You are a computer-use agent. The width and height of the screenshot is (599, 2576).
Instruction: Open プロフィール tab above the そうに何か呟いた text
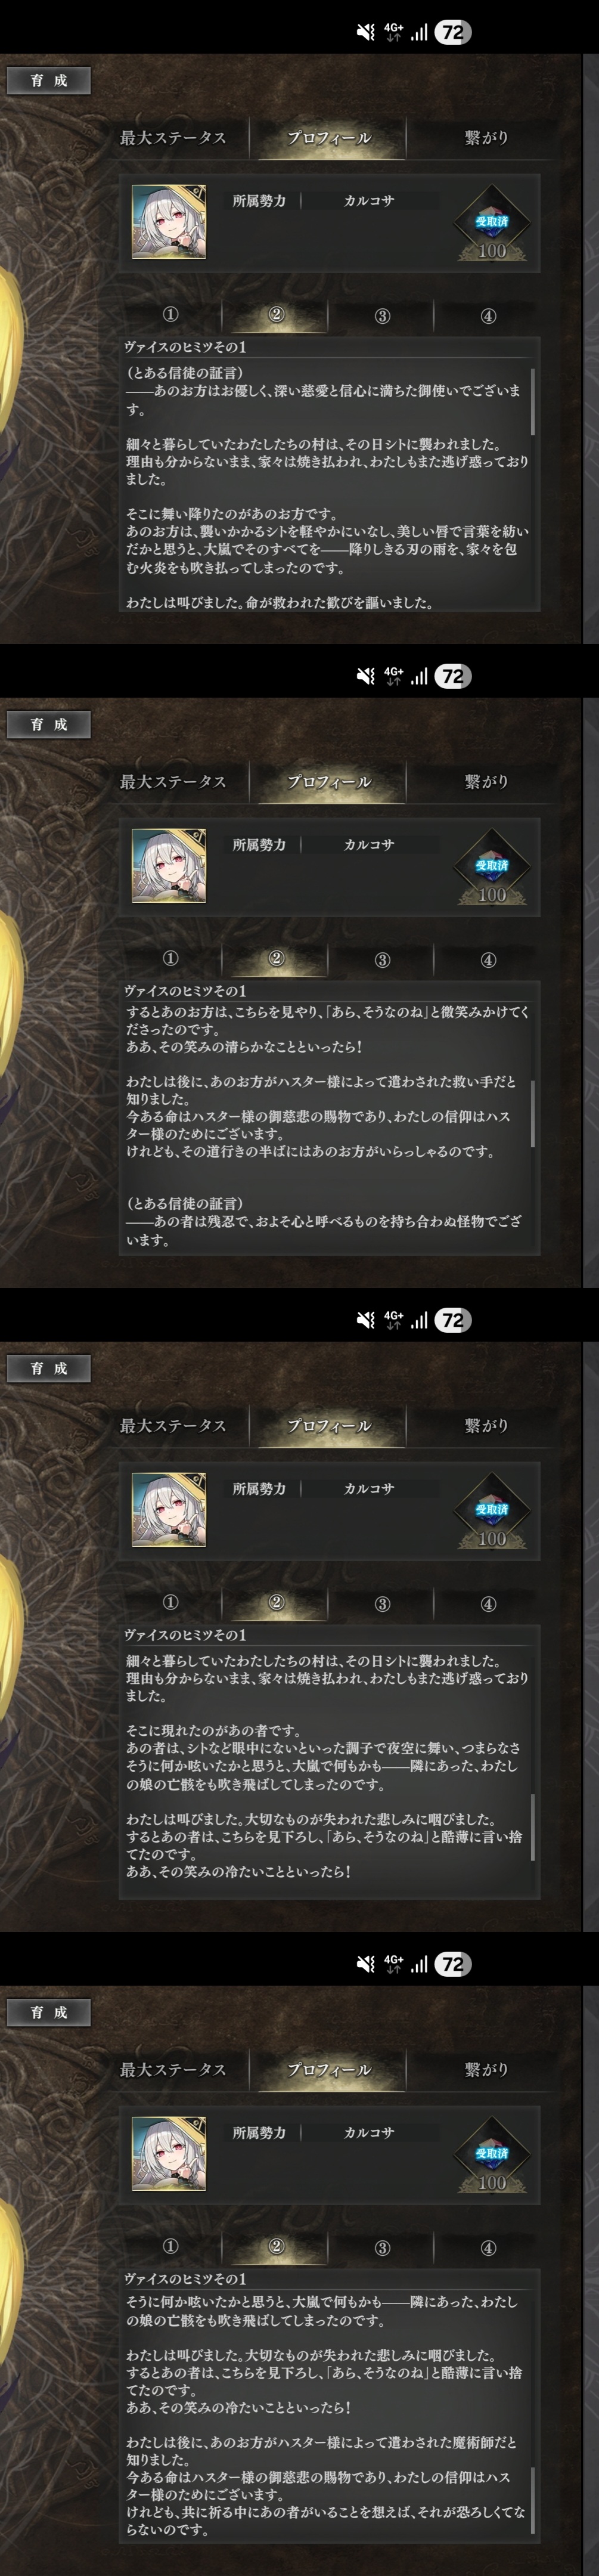[x=329, y=2070]
